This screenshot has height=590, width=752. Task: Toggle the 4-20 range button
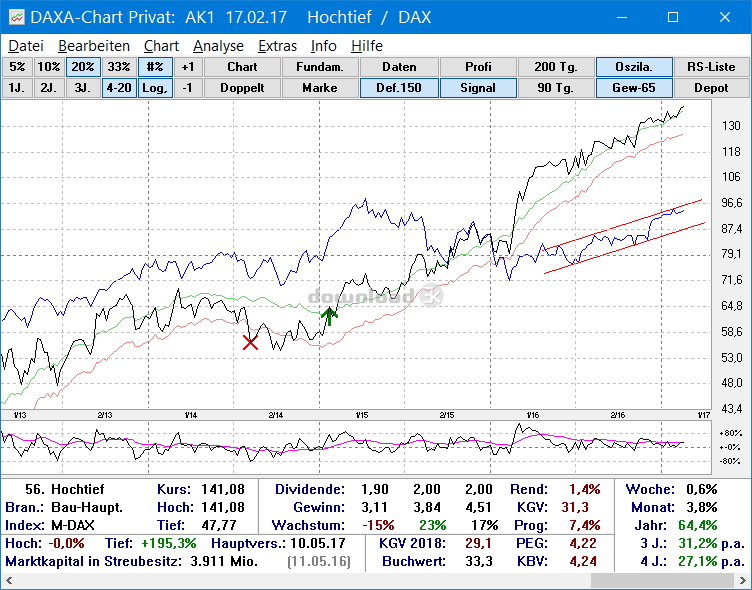(x=119, y=88)
